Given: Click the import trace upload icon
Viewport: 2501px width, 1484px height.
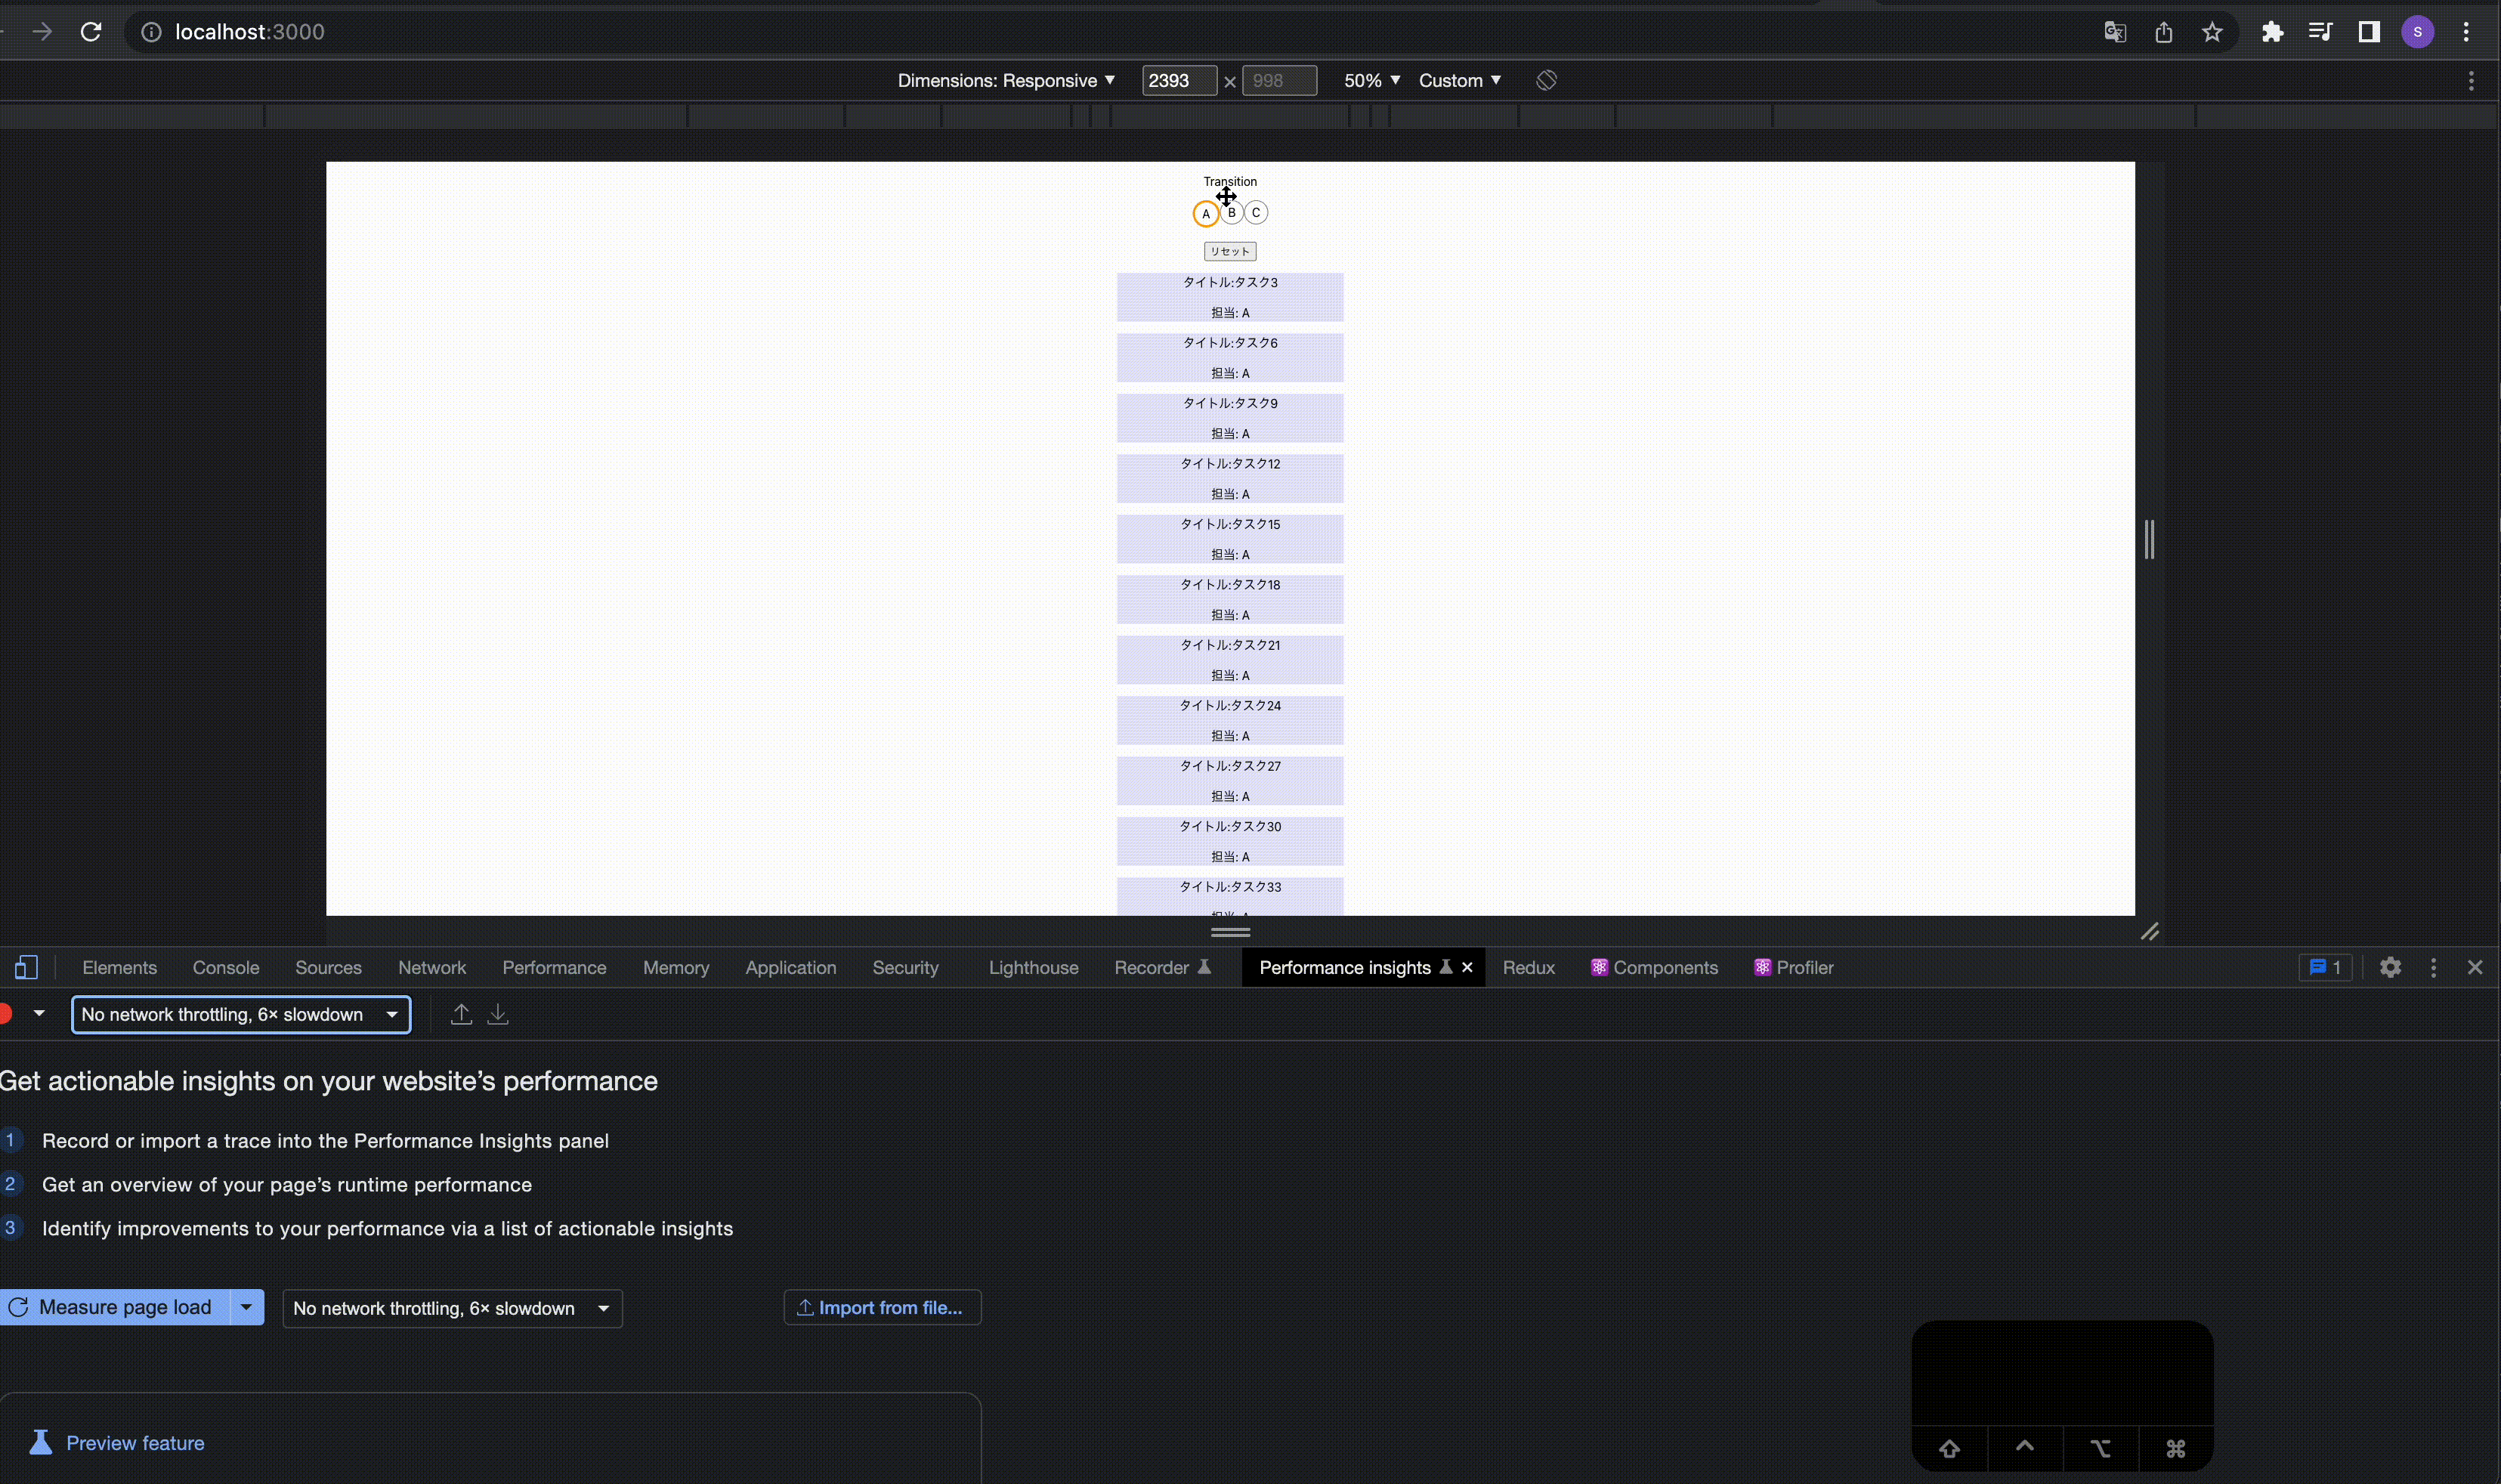Looking at the screenshot, I should (x=461, y=1014).
